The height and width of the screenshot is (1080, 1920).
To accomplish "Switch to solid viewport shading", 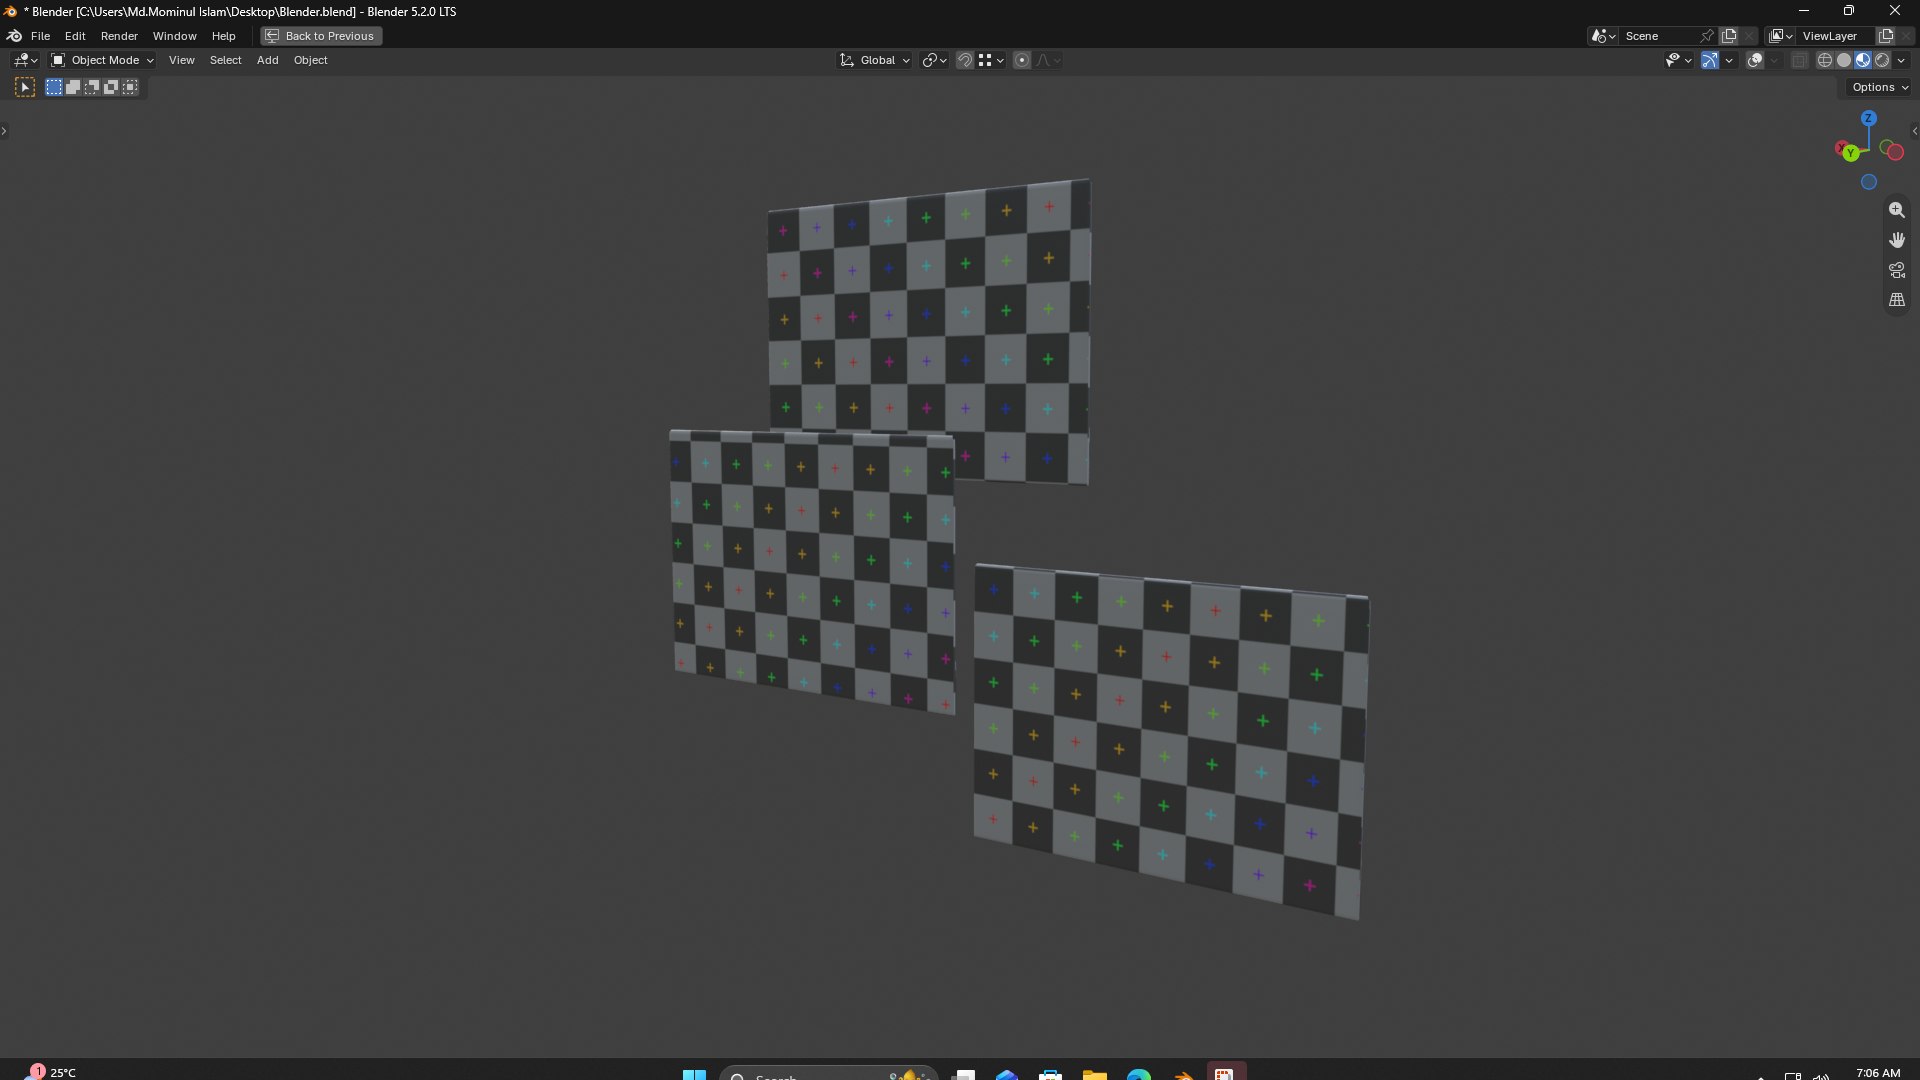I will [x=1844, y=60].
